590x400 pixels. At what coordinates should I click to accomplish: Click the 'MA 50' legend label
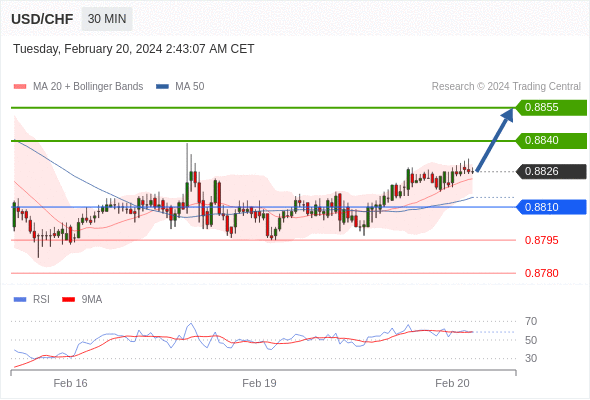pyautogui.click(x=190, y=87)
